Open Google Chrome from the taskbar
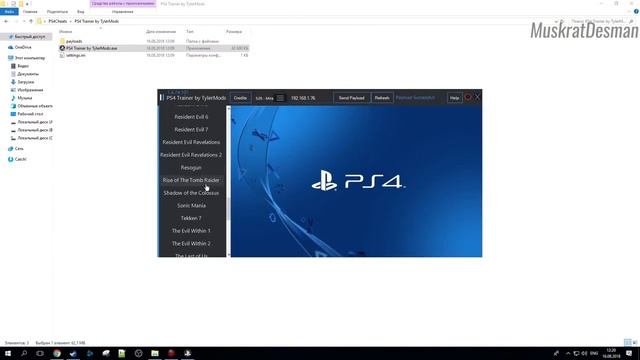Image resolution: width=640 pixels, height=360 pixels. pyautogui.click(x=57, y=353)
